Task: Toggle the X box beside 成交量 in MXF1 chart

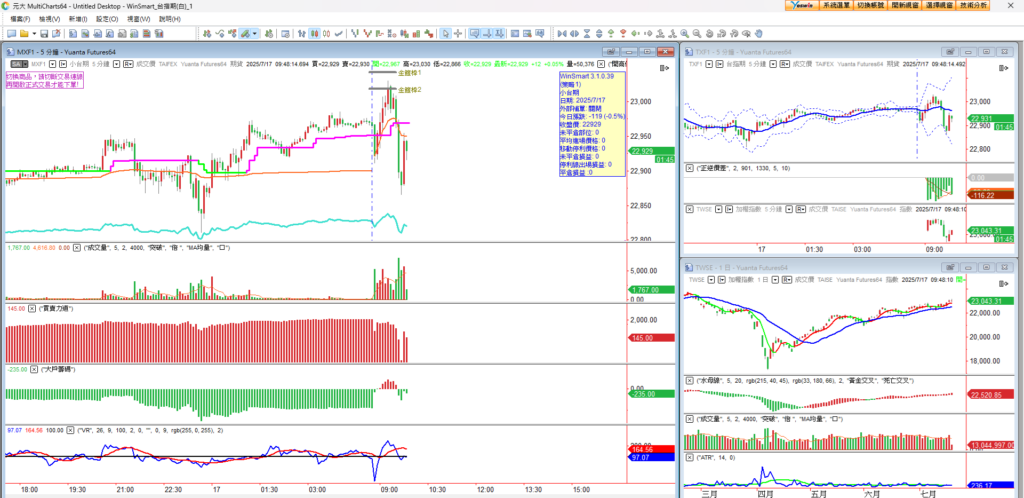Action: tap(77, 248)
